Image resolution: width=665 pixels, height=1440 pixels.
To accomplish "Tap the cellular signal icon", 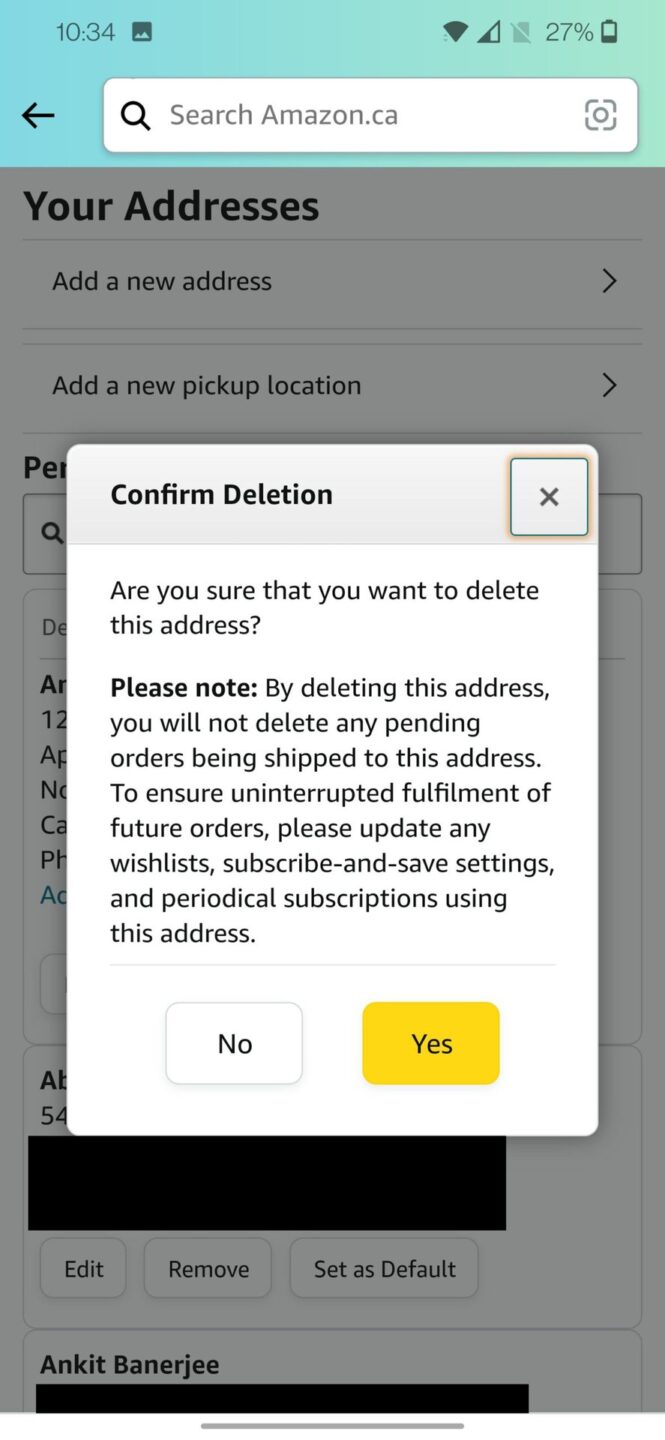I will point(489,31).
